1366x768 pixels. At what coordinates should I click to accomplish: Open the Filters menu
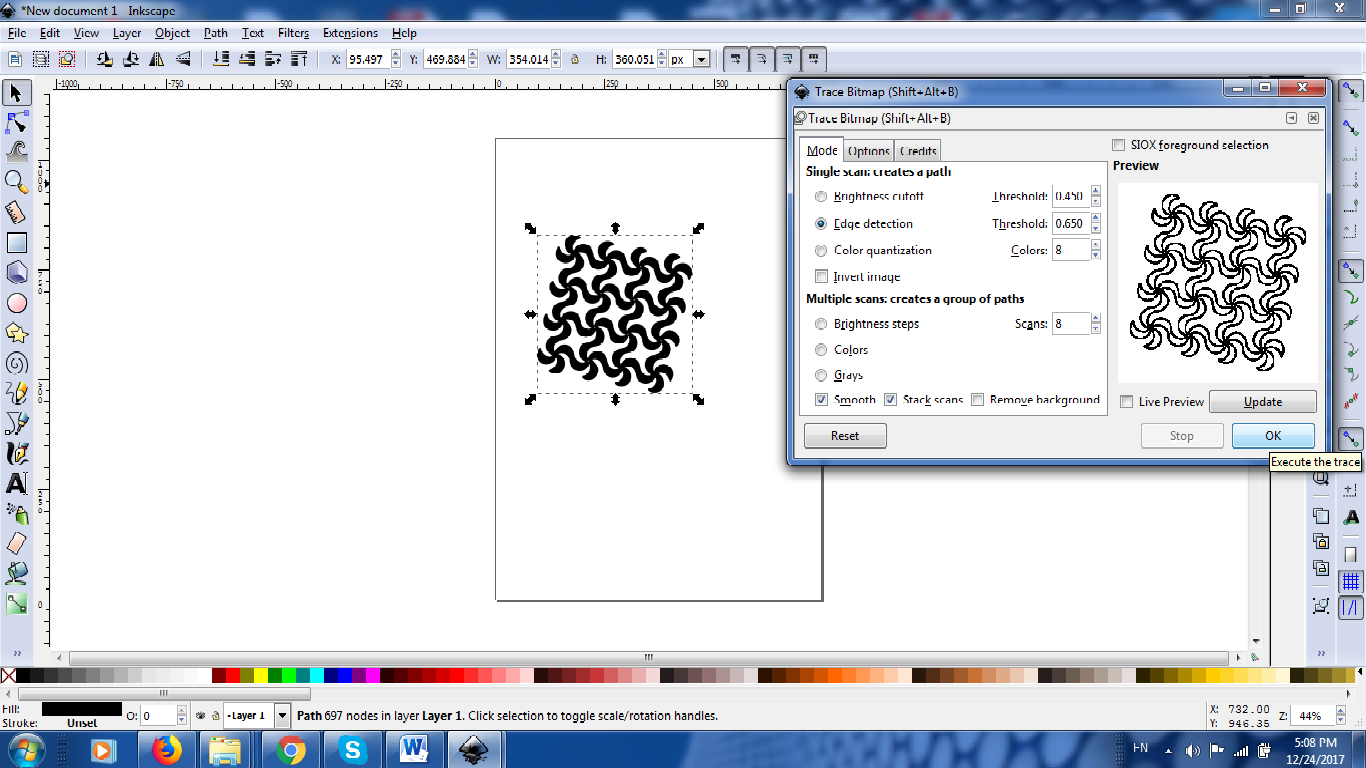pyautogui.click(x=293, y=33)
